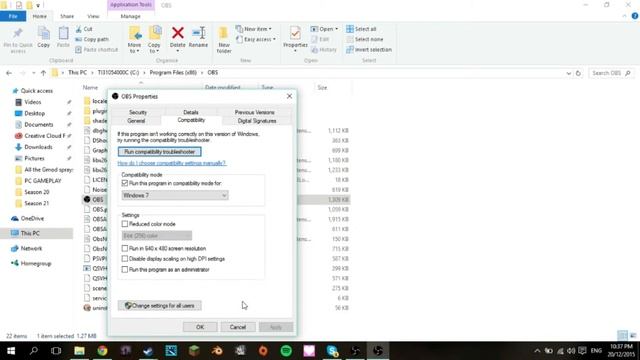
Task: Open the Manage ribbon tab
Action: [x=130, y=16]
